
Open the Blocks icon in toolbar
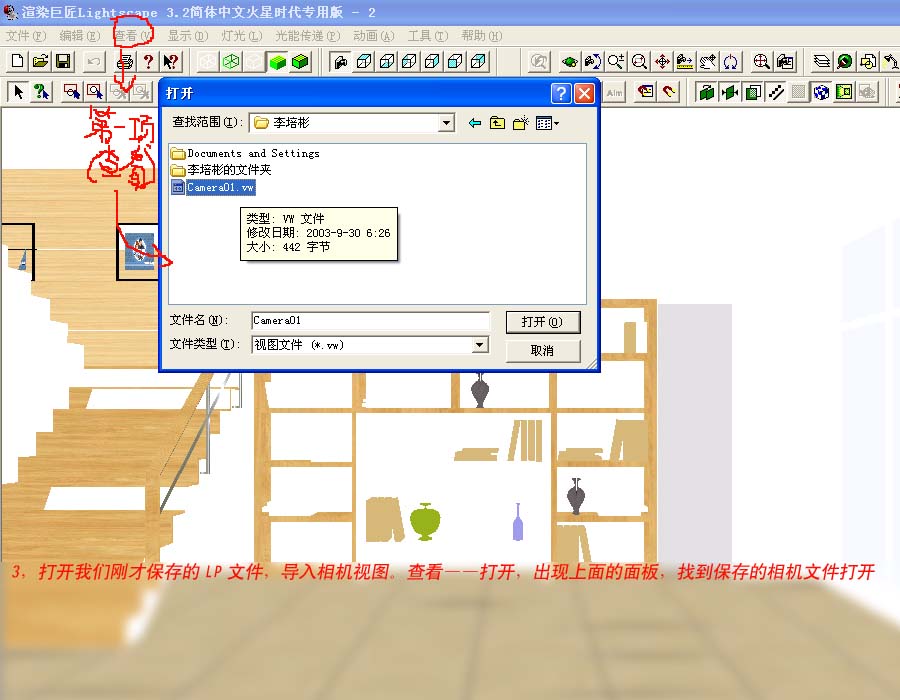coord(868,61)
